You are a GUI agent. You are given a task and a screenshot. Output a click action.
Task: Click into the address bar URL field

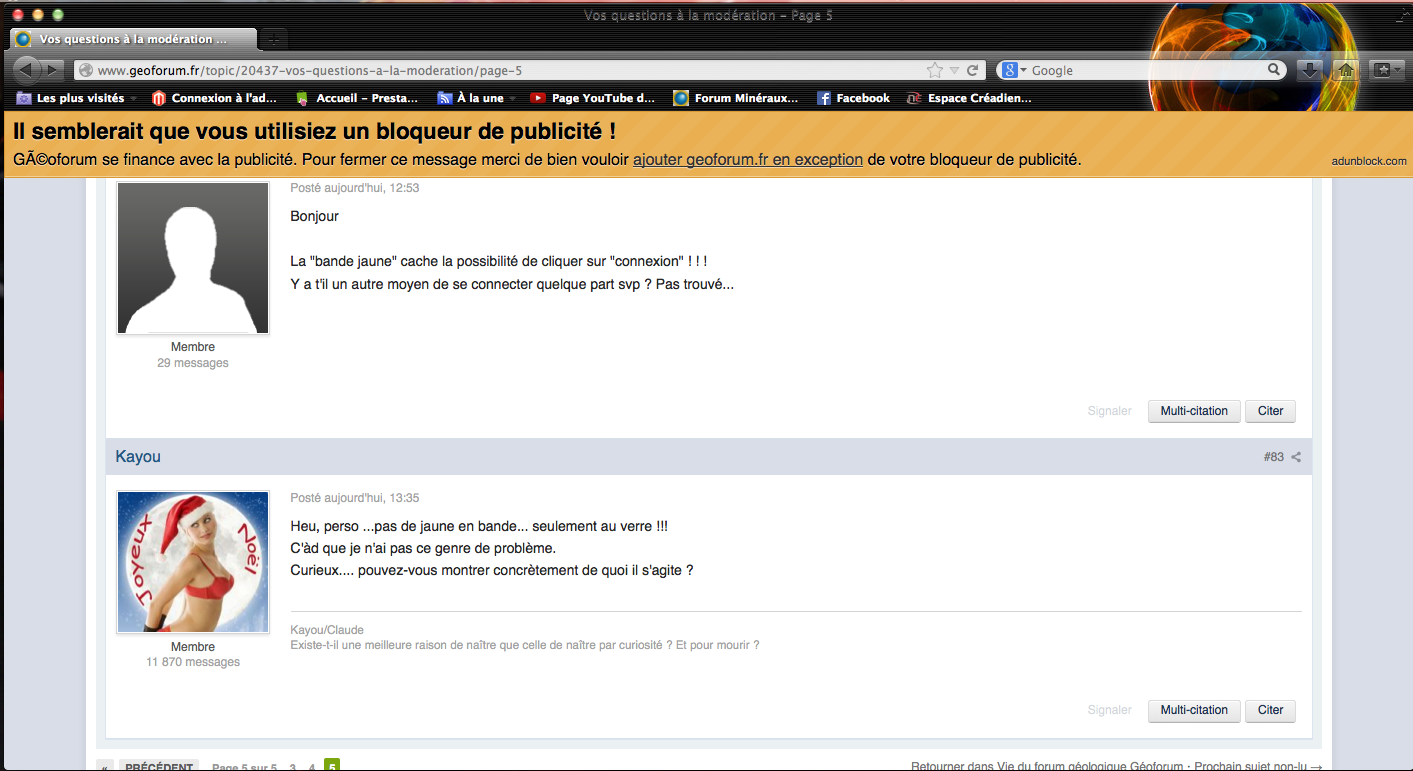tap(500, 70)
